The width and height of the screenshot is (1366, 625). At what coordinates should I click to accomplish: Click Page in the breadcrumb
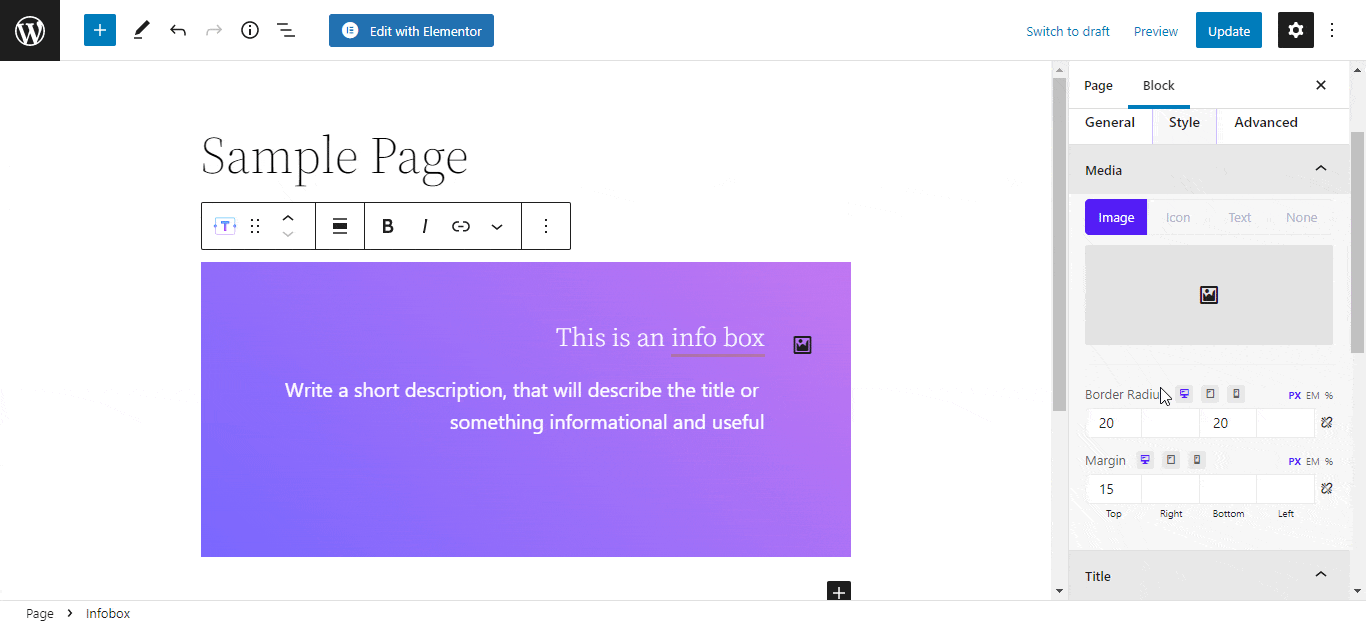(40, 613)
